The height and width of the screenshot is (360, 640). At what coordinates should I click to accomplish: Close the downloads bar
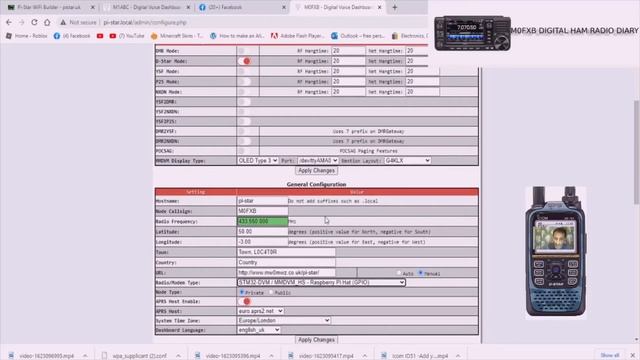633,356
